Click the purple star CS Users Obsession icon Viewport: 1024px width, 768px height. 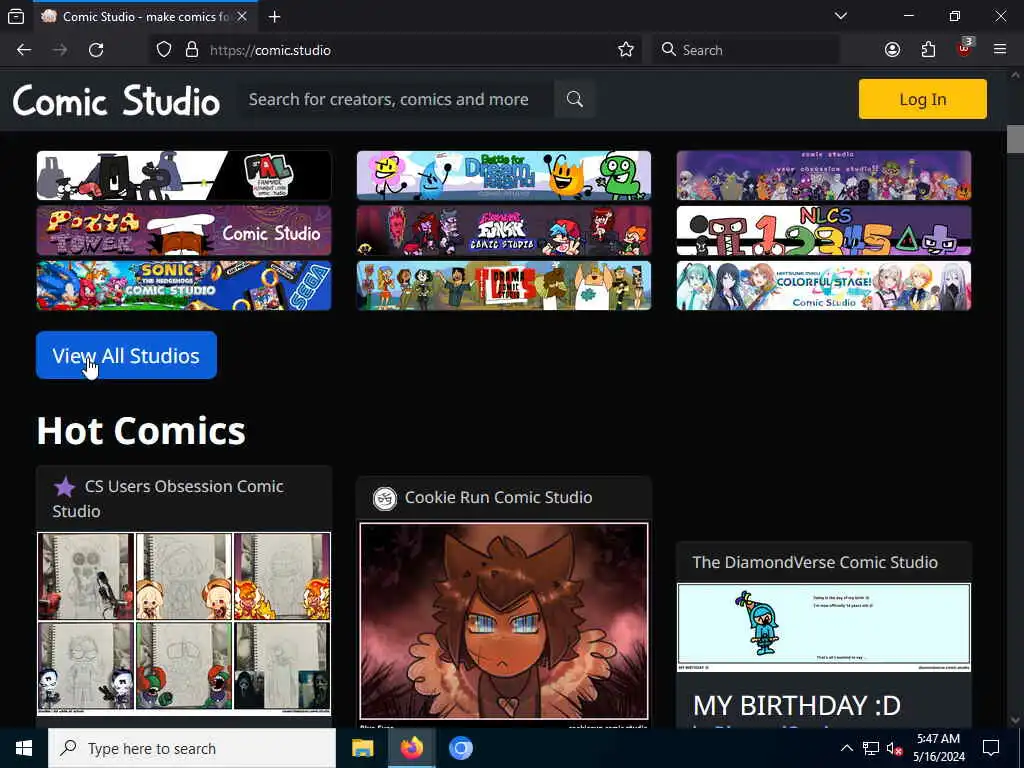pyautogui.click(x=64, y=487)
